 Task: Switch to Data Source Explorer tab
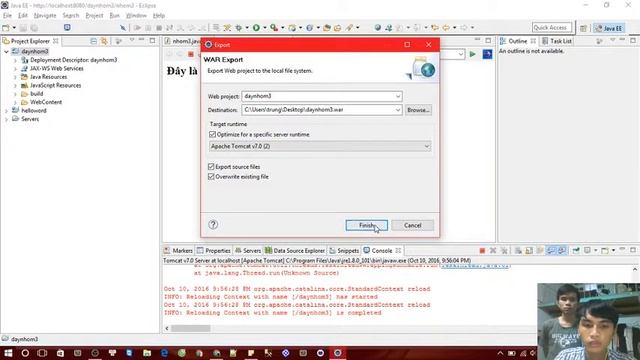(x=295, y=251)
